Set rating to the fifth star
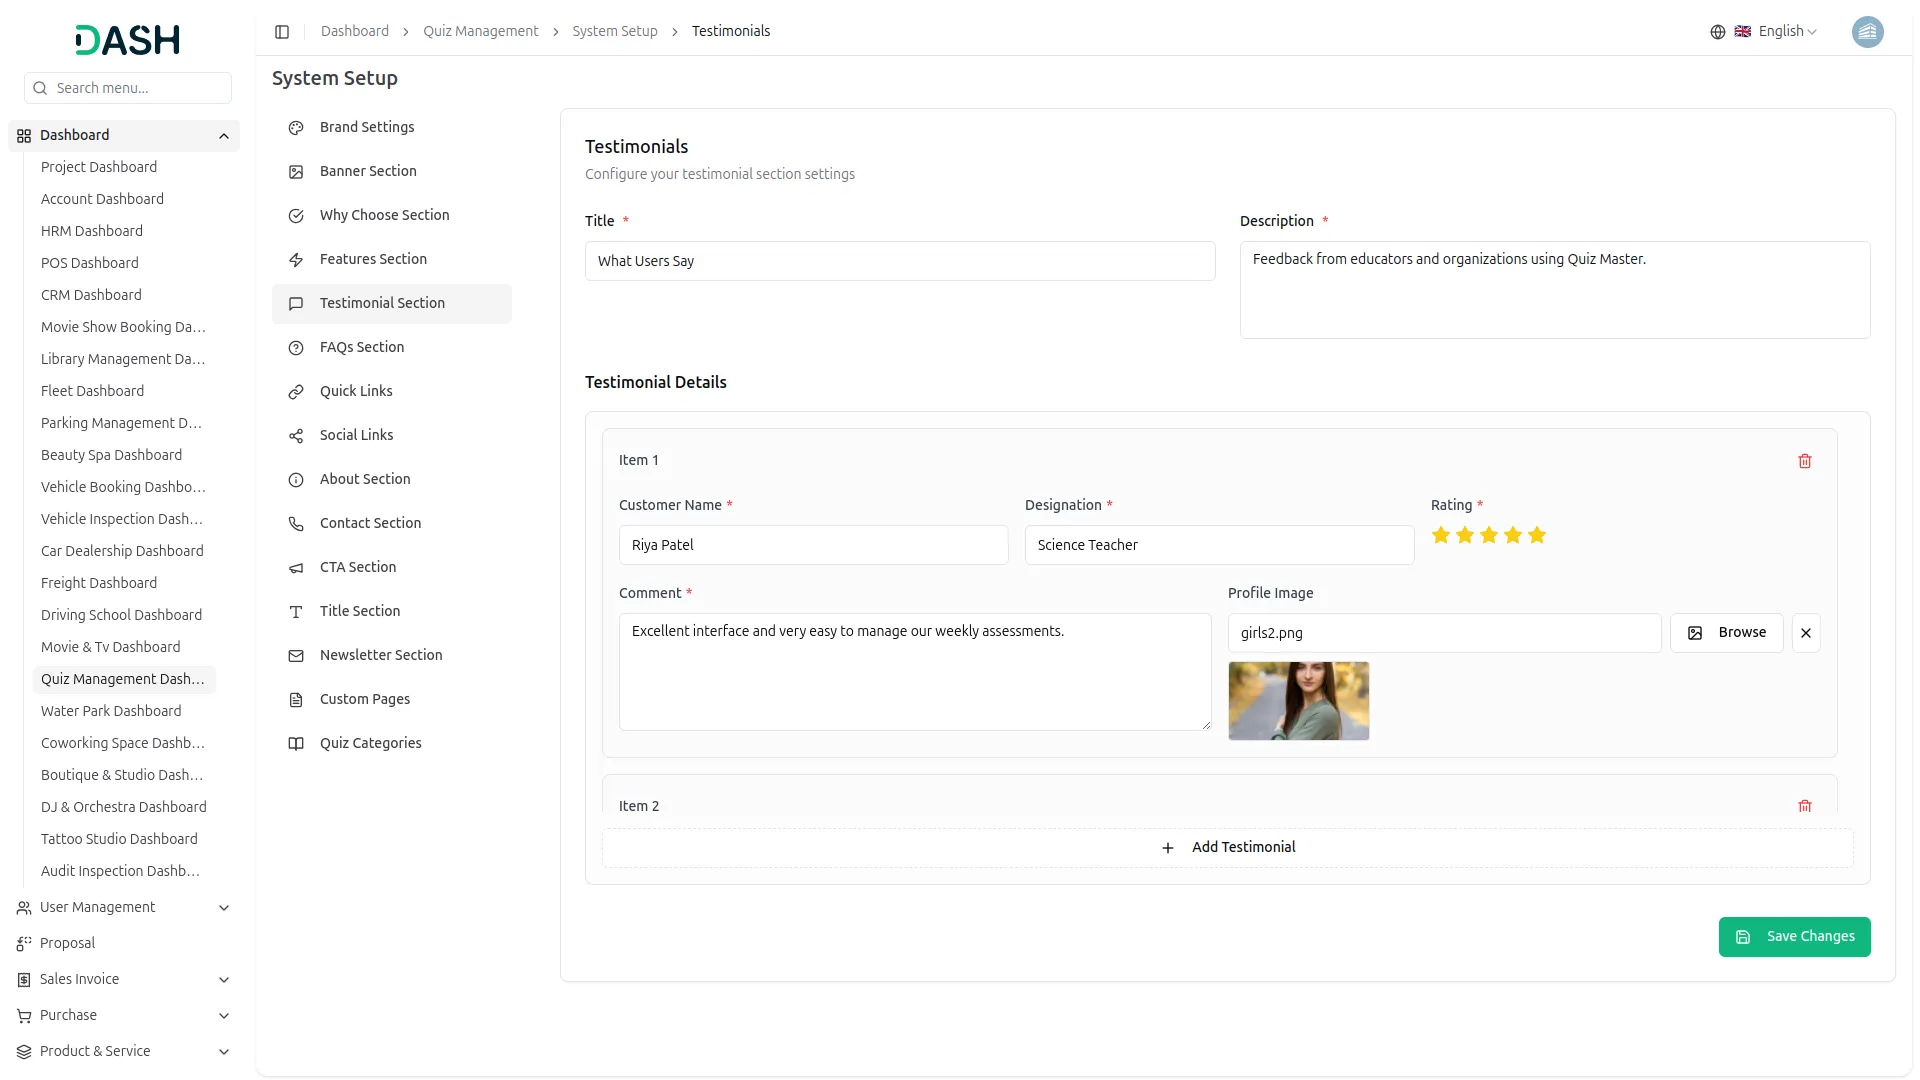 click(x=1537, y=536)
